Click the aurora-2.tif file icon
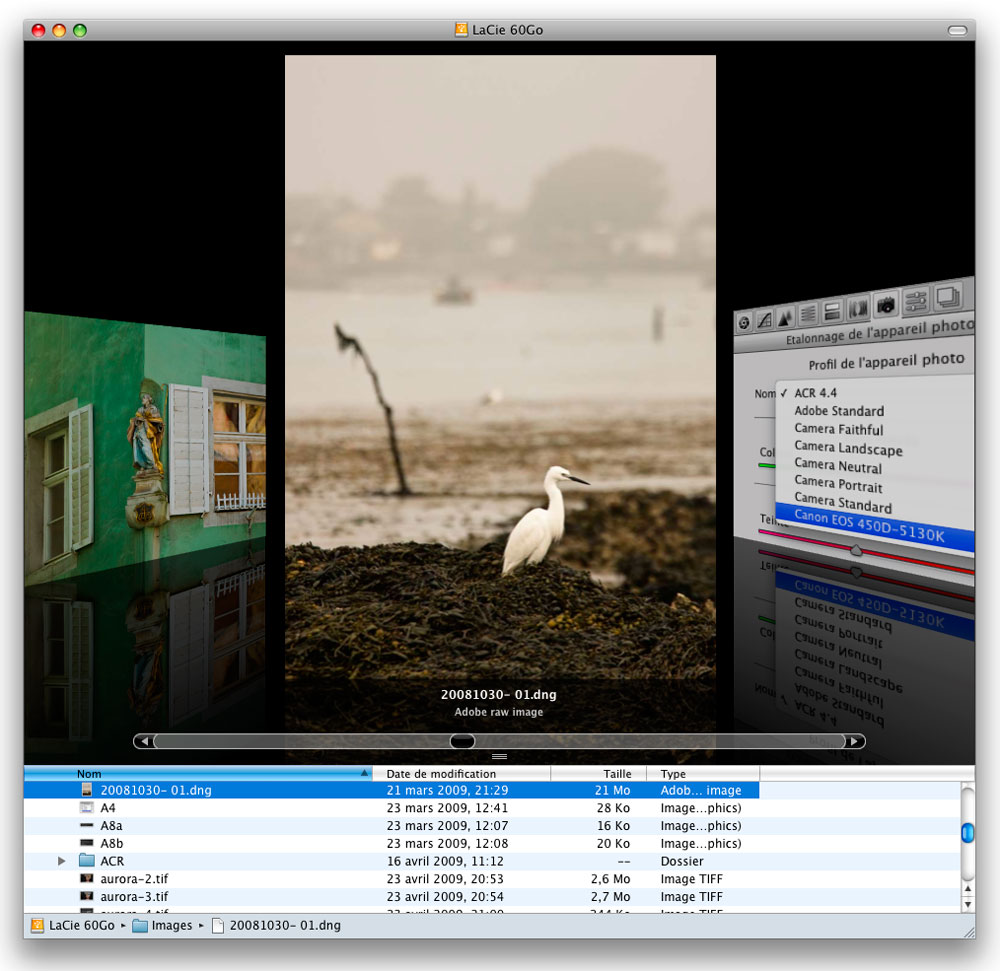Image resolution: width=1000 pixels, height=971 pixels. click(87, 879)
